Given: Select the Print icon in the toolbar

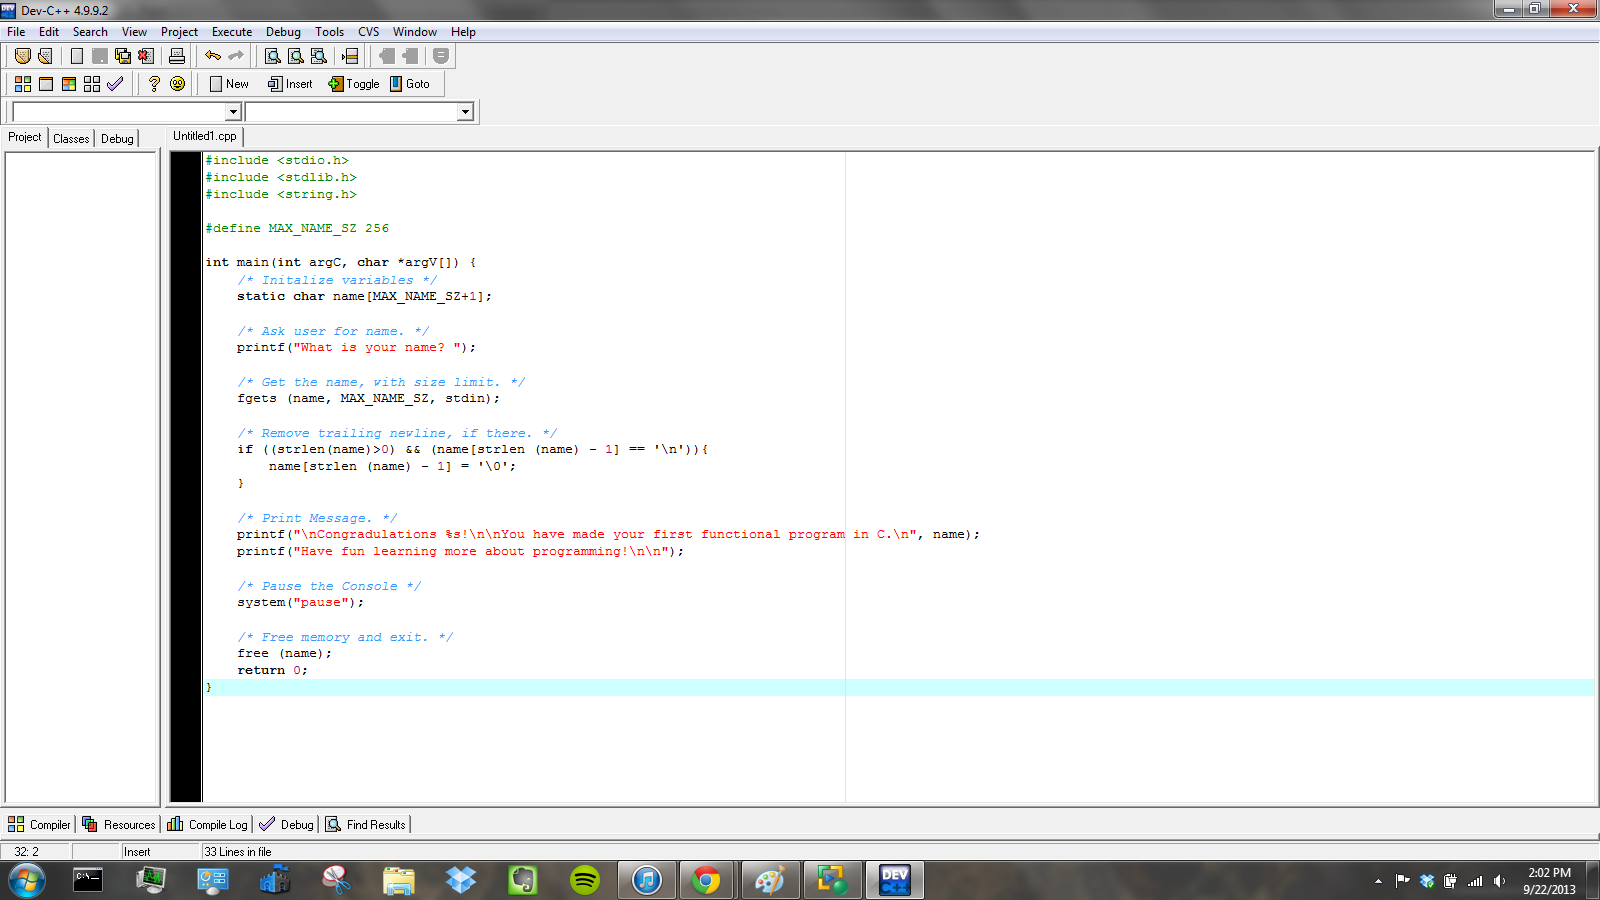Looking at the screenshot, I should [x=176, y=56].
